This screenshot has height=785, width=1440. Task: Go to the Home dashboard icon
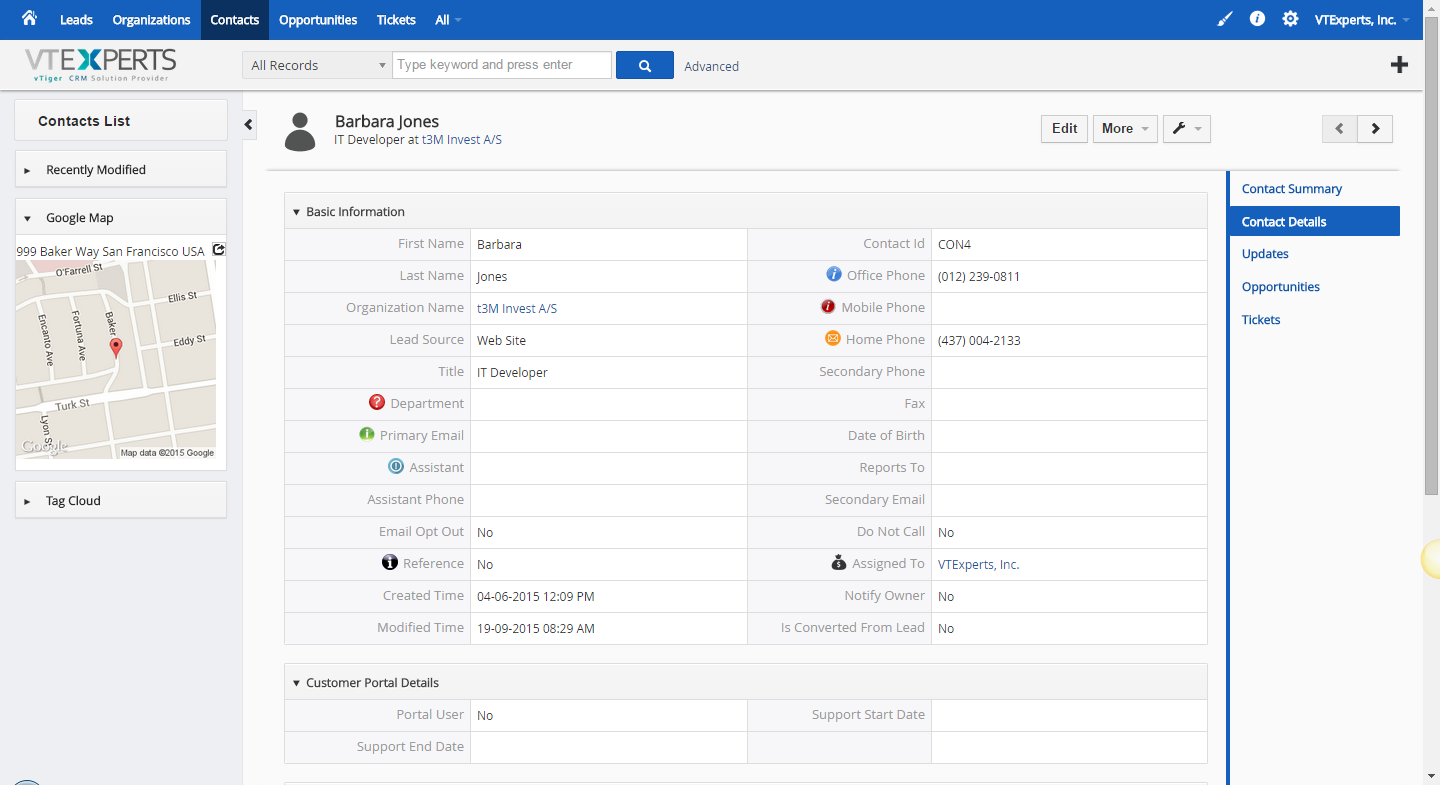[29, 19]
